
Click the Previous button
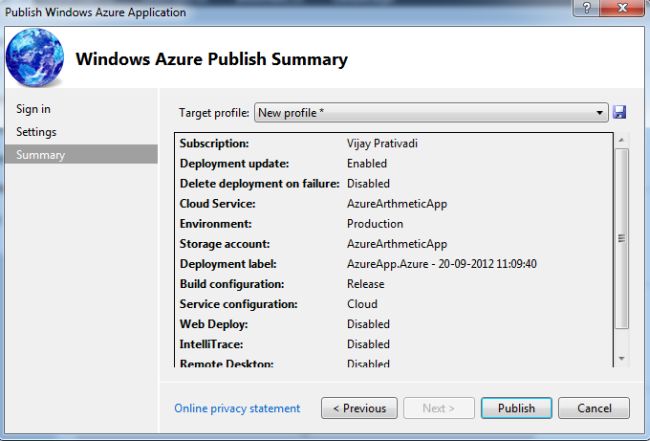point(359,408)
